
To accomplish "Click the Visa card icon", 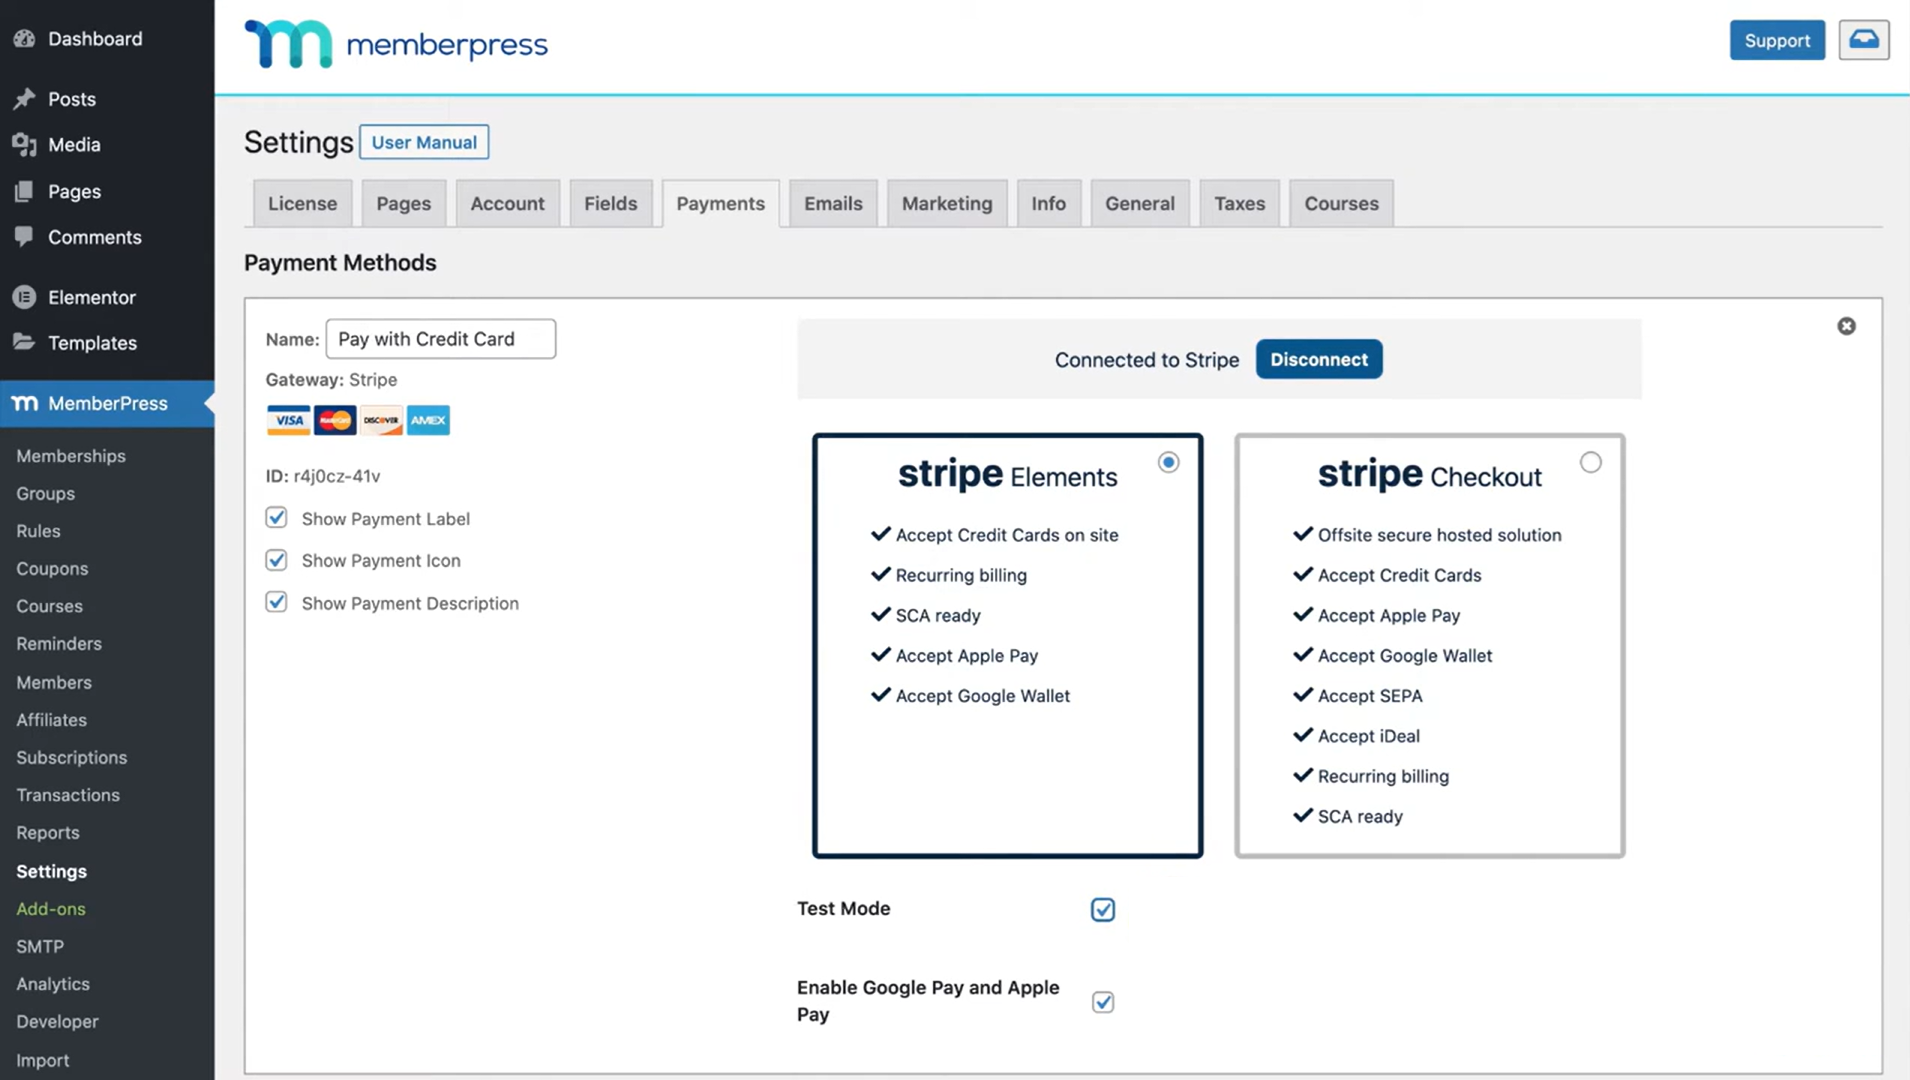I will pyautogui.click(x=288, y=420).
